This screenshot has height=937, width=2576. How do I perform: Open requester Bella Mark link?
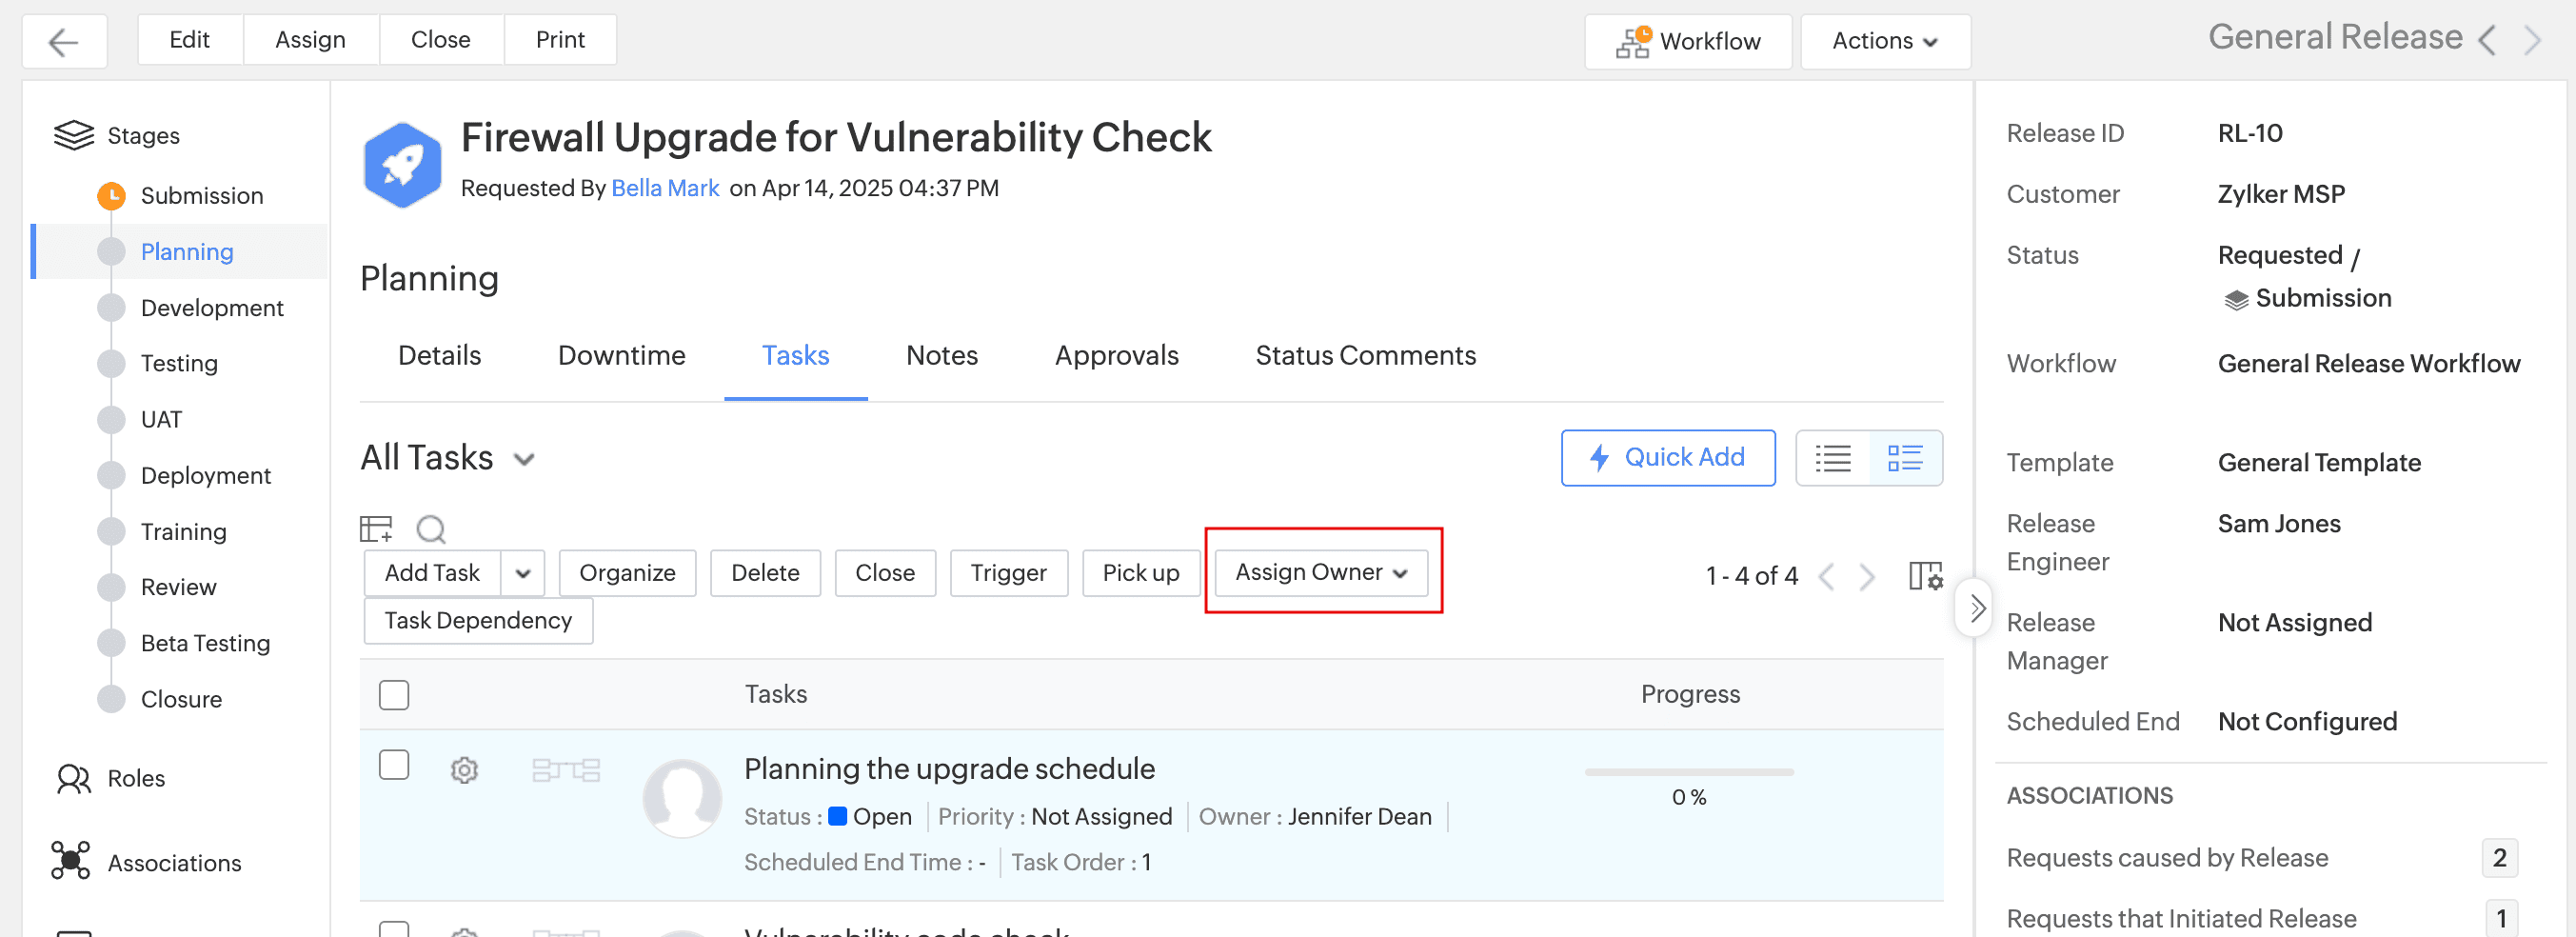pos(665,188)
